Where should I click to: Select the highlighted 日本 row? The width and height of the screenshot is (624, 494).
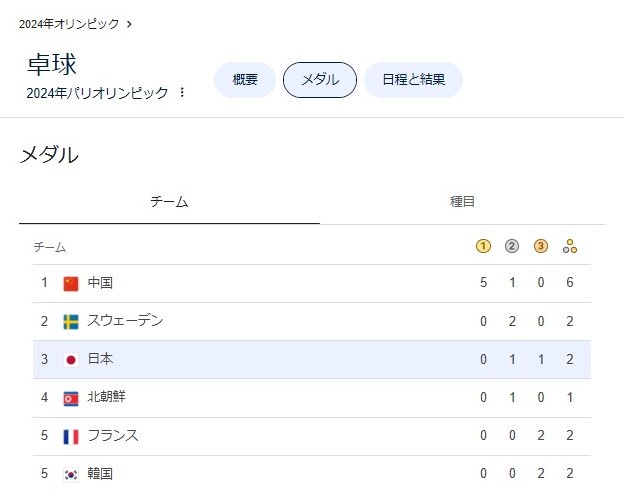pos(312,359)
